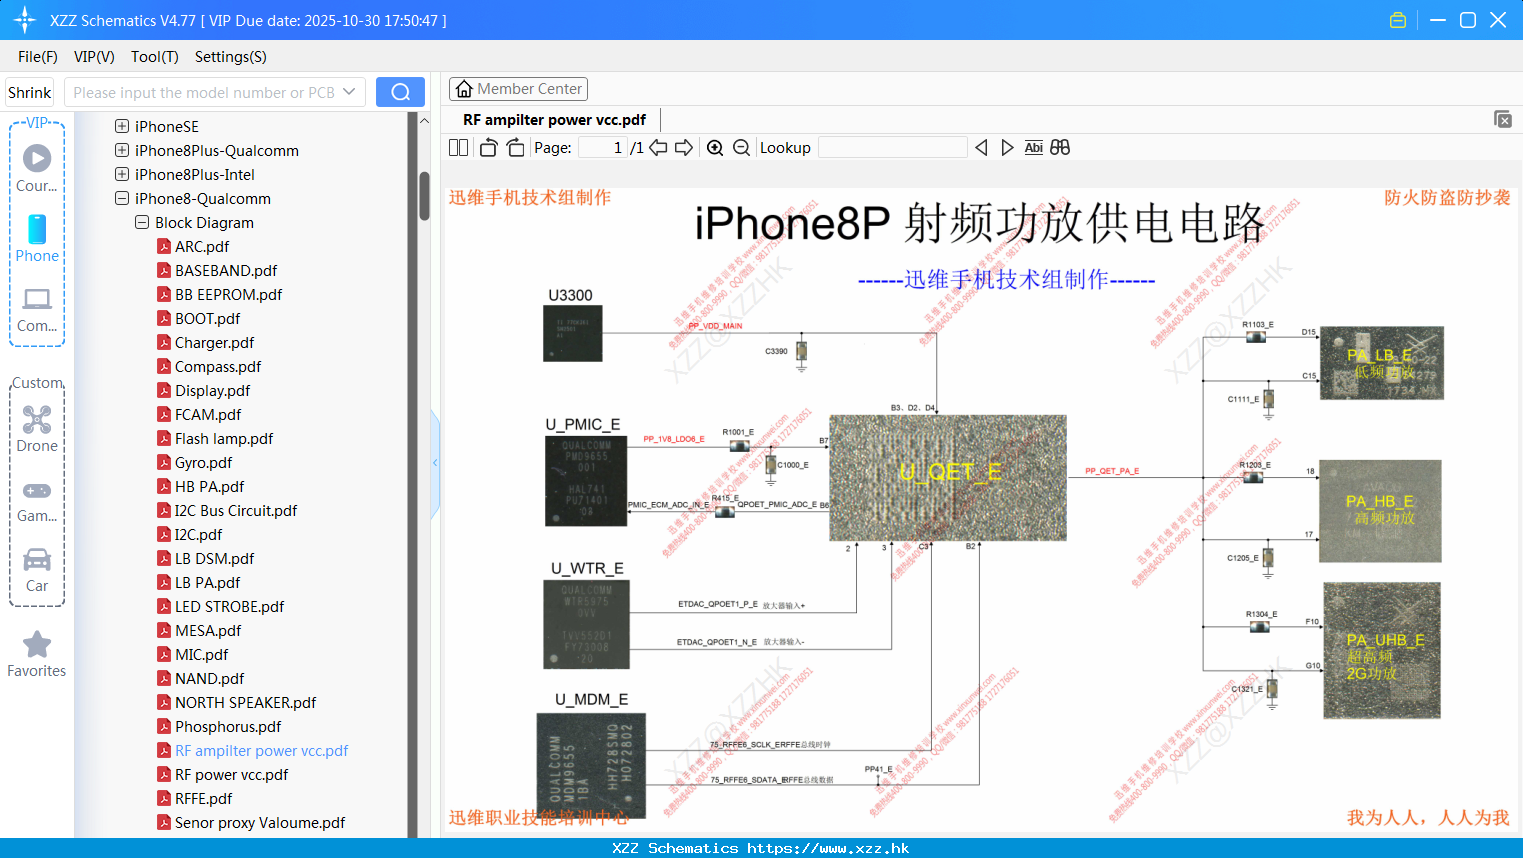Select the Game console category
The width and height of the screenshot is (1523, 858).
pyautogui.click(x=37, y=500)
